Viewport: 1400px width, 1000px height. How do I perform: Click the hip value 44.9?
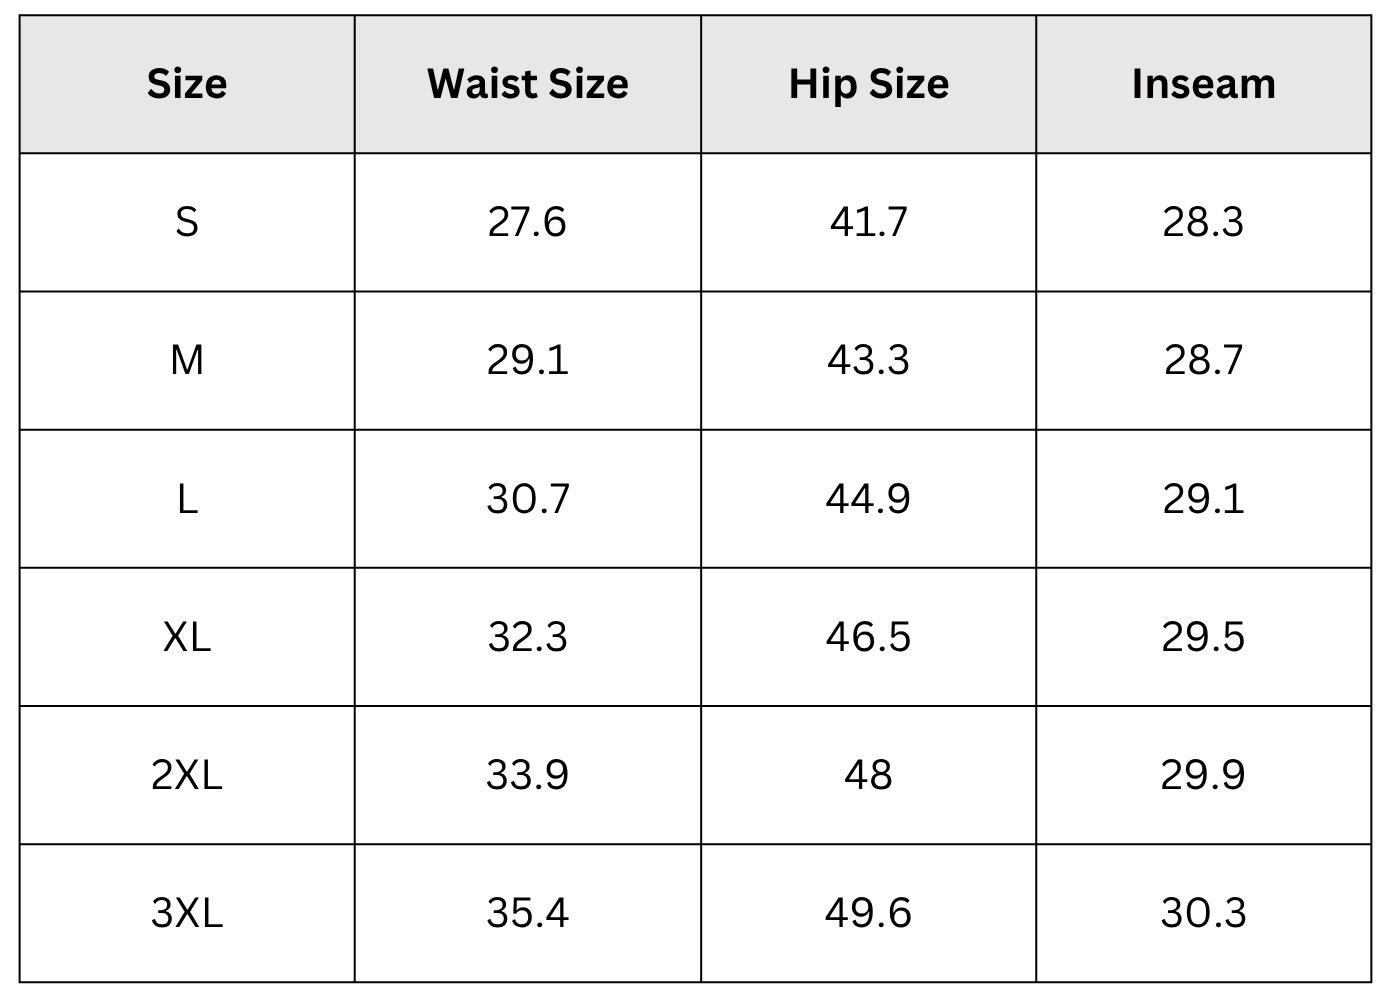point(869,498)
